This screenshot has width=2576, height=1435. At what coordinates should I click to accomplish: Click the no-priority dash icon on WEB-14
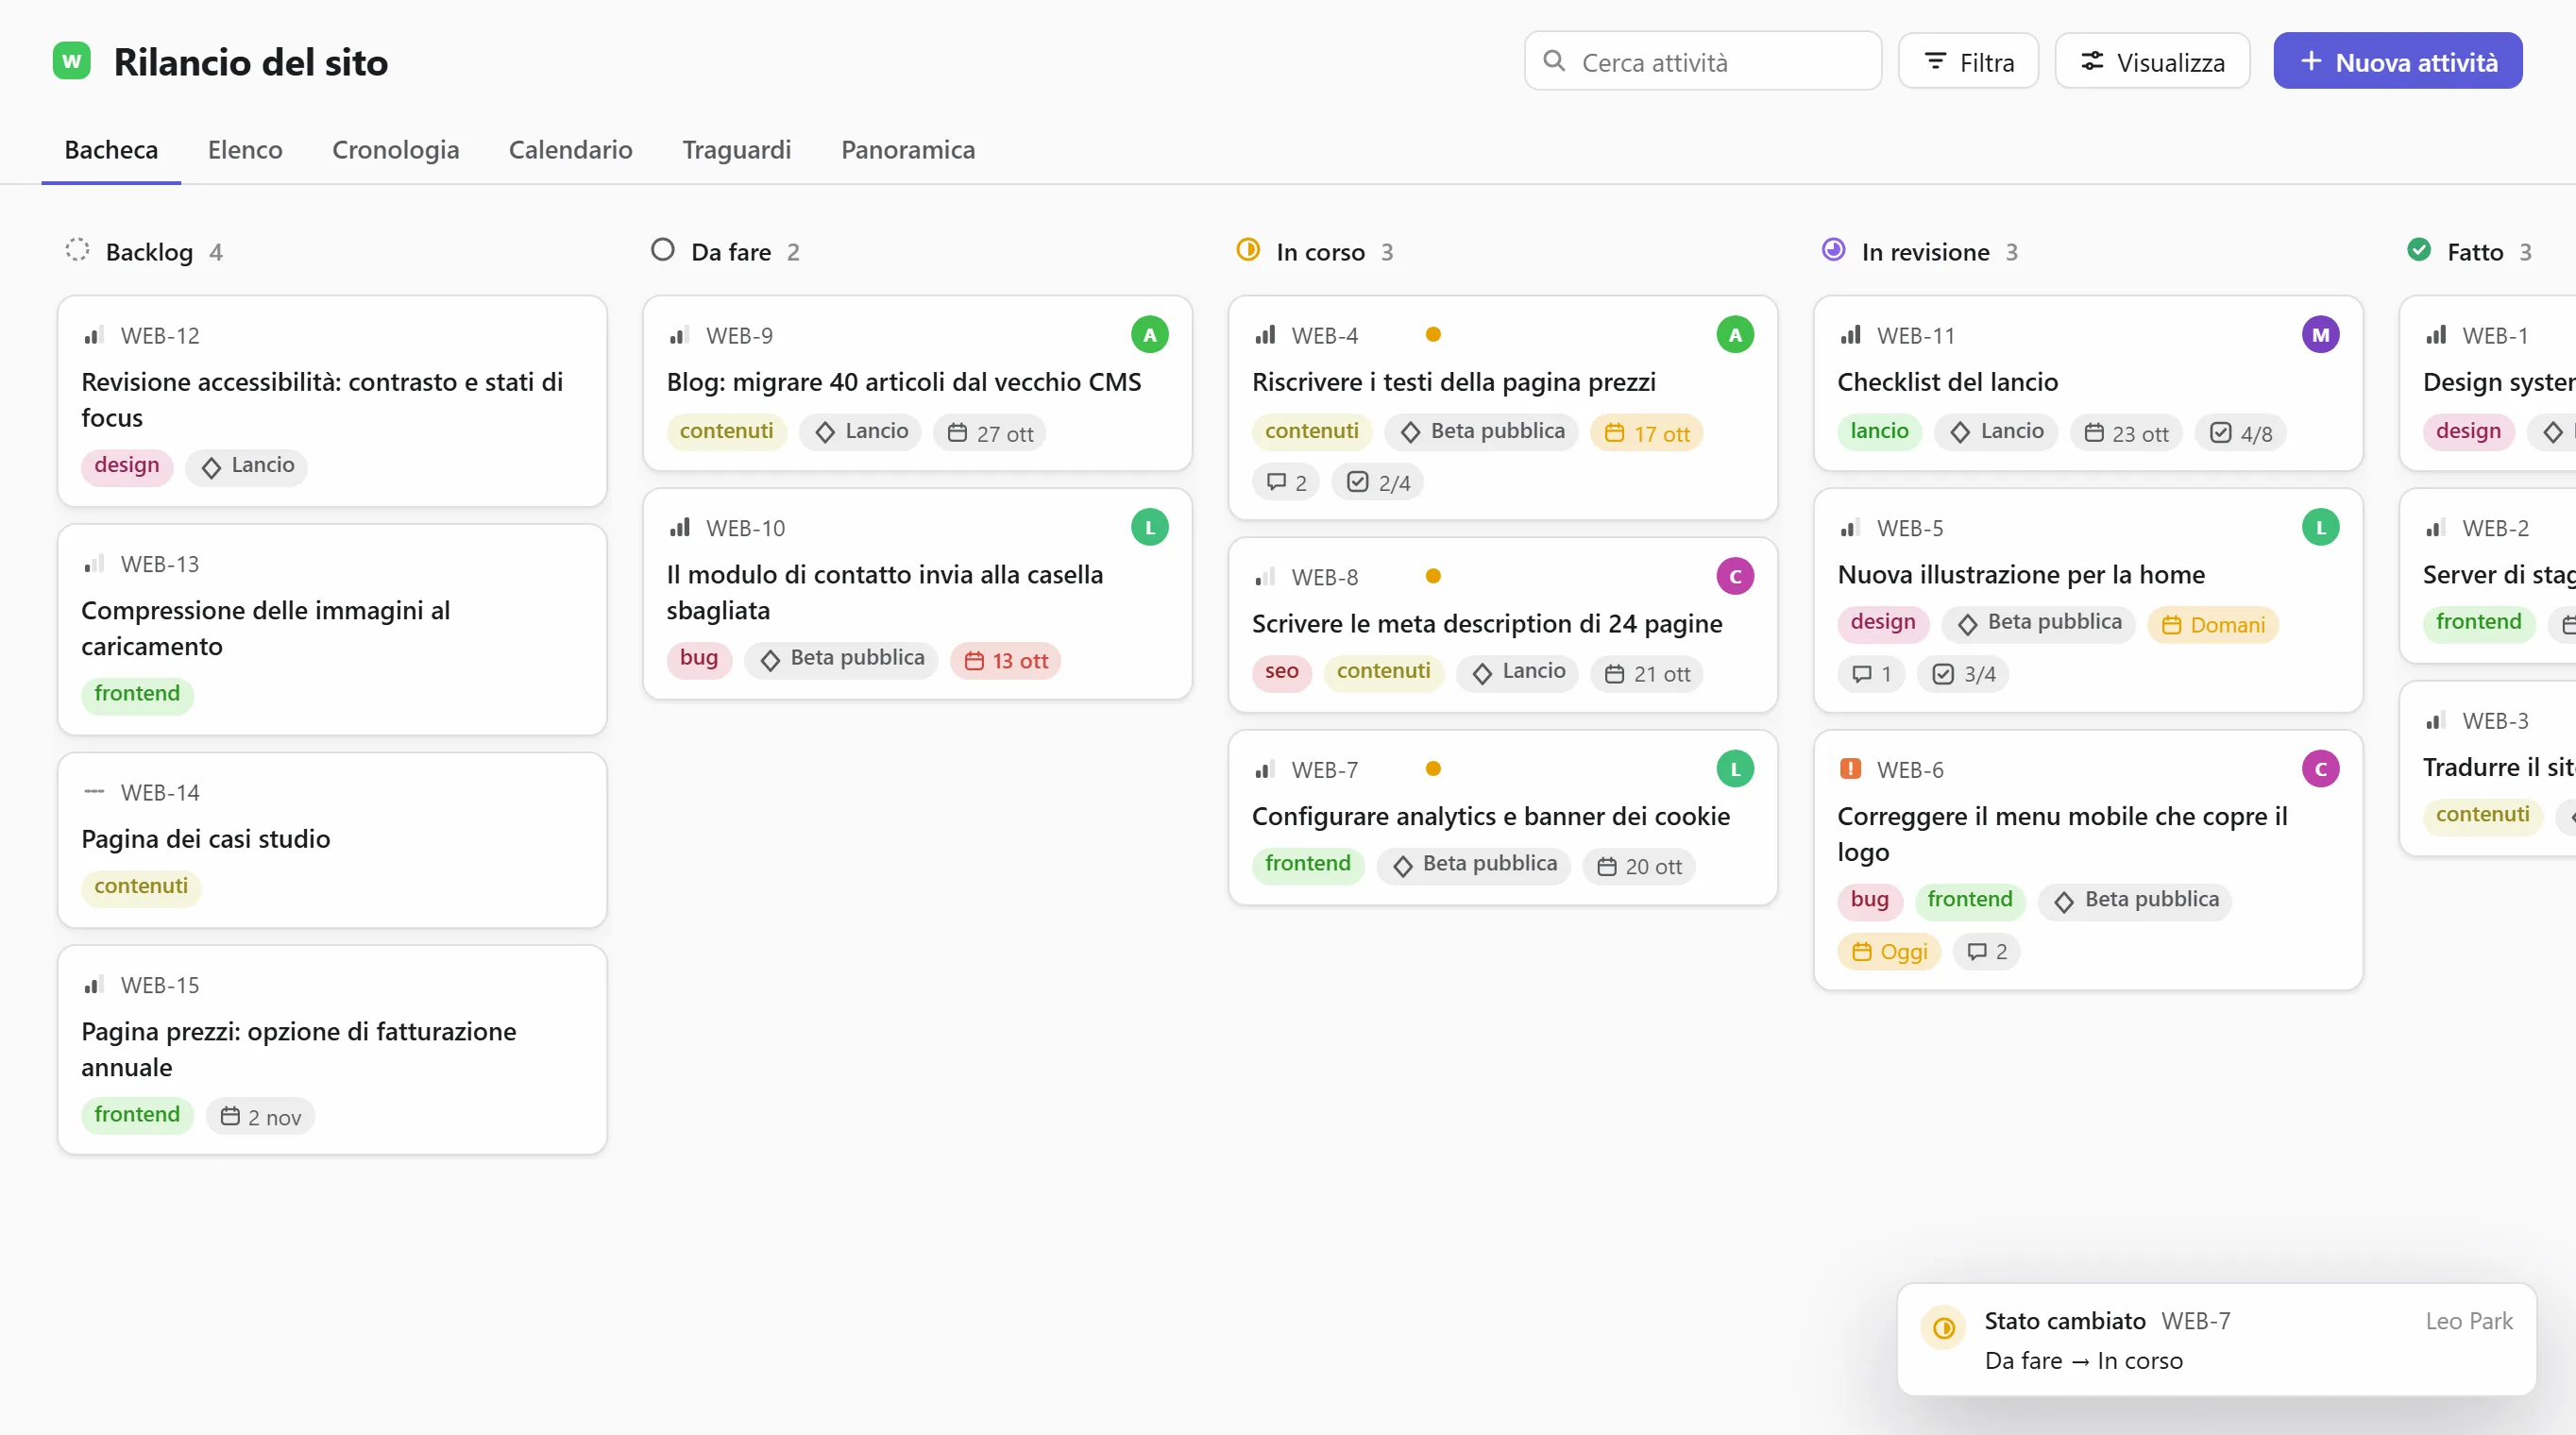pyautogui.click(x=94, y=791)
